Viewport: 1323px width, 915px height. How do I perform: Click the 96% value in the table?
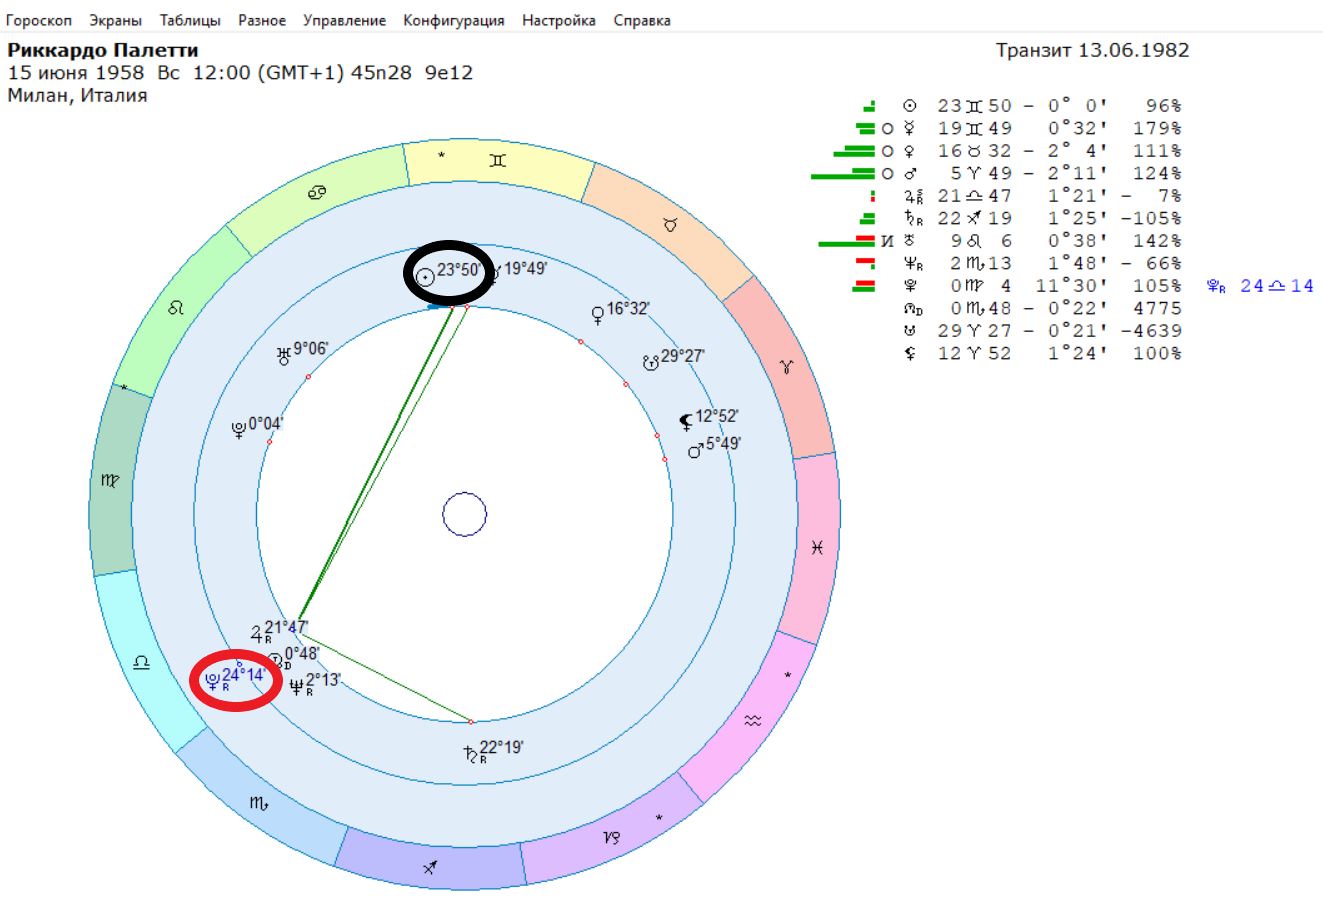click(x=1164, y=106)
